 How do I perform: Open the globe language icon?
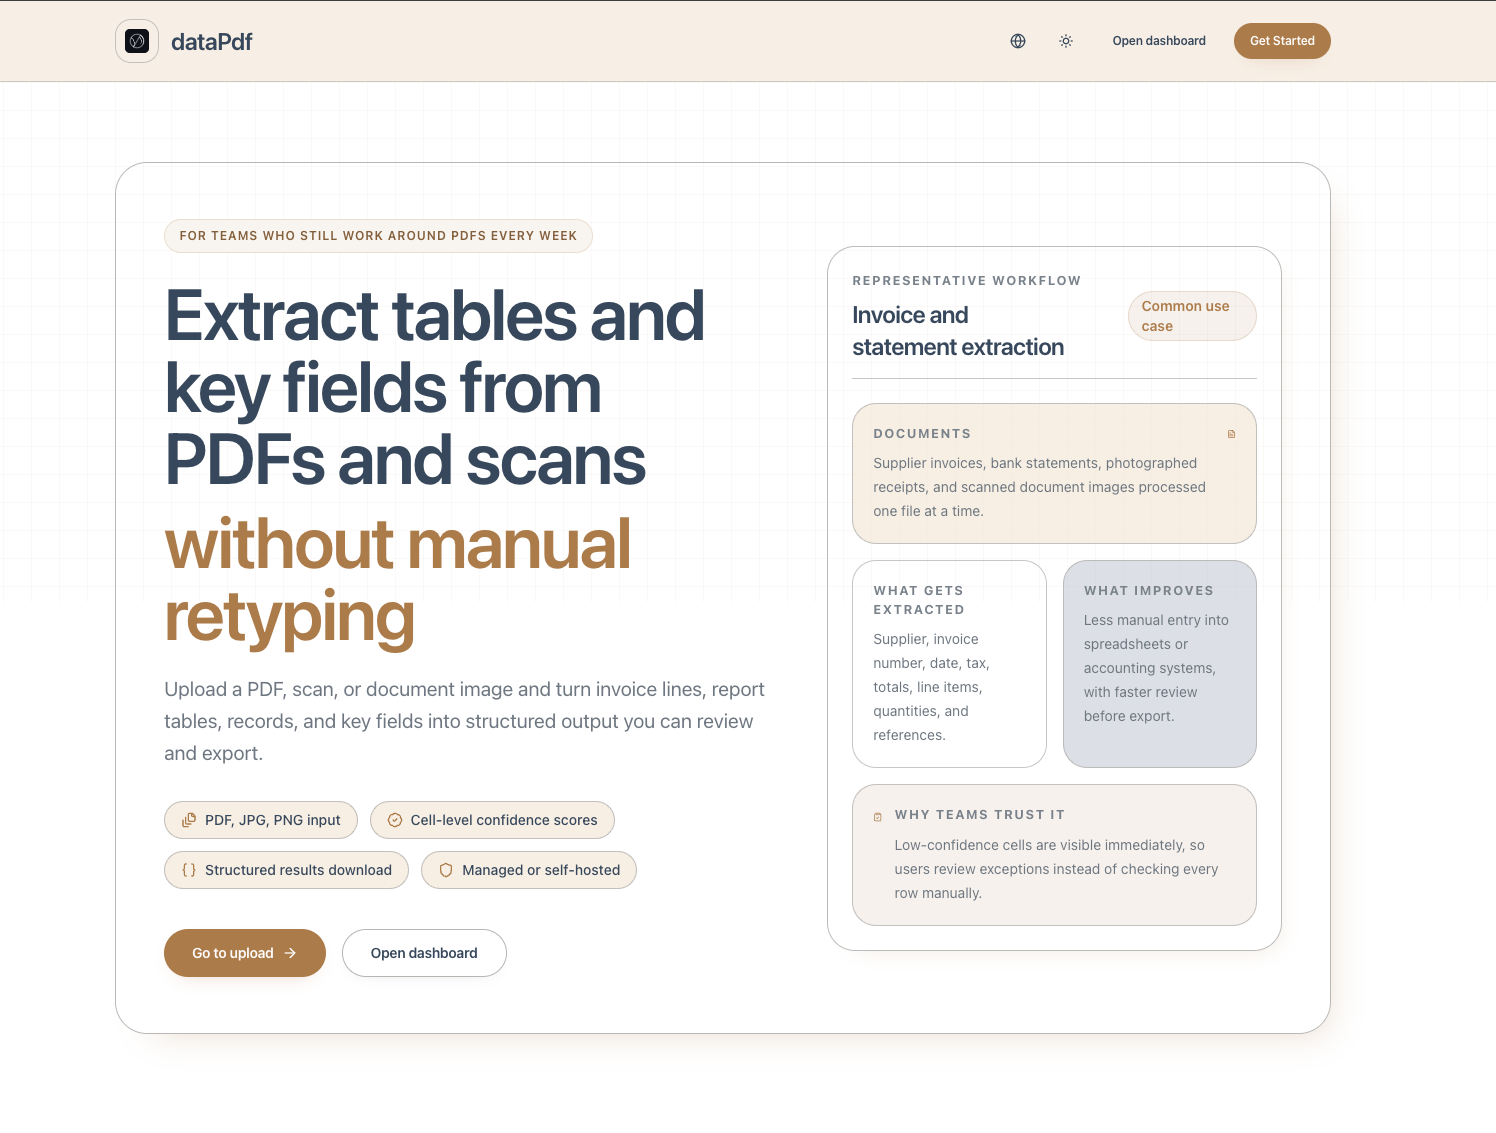click(x=1017, y=41)
